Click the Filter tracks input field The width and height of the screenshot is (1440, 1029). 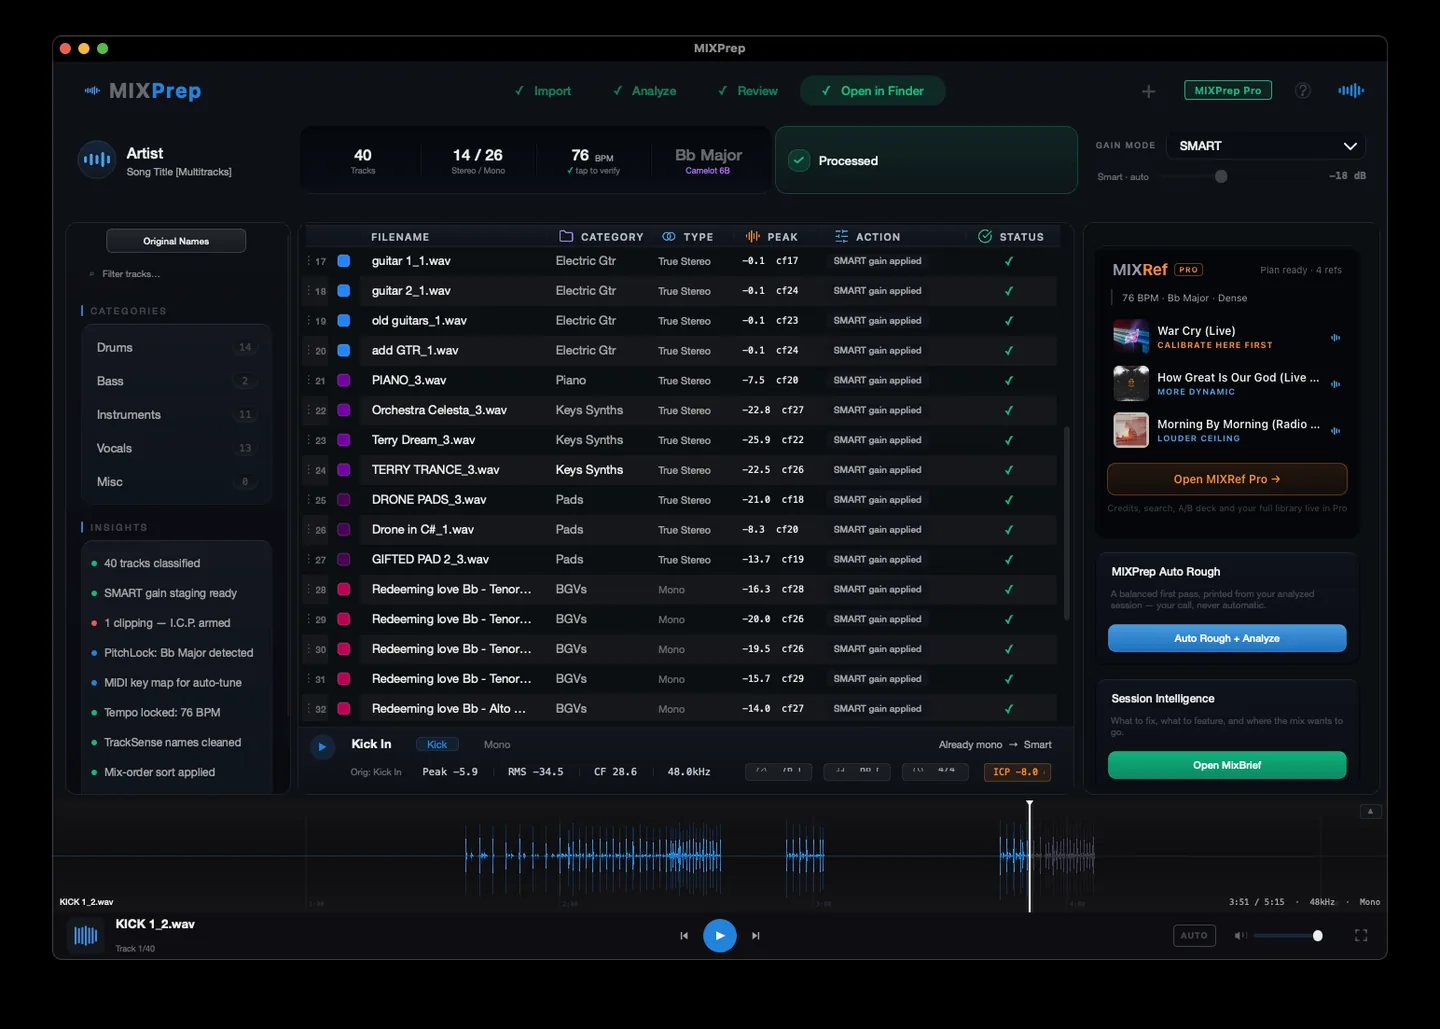coord(176,274)
